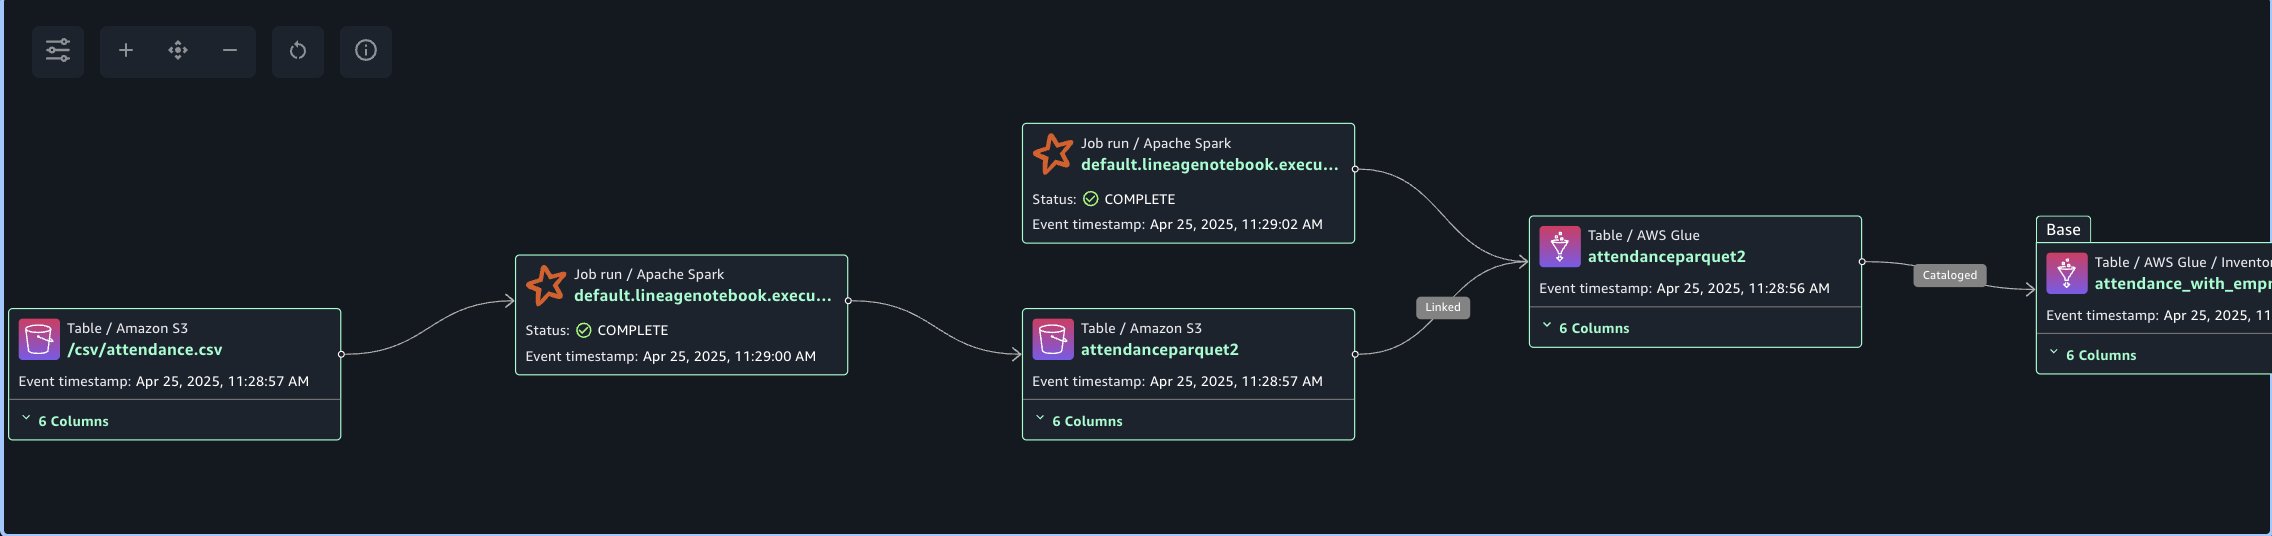Expand 6 Columns under S3 attendanceparquet2

tap(1086, 421)
